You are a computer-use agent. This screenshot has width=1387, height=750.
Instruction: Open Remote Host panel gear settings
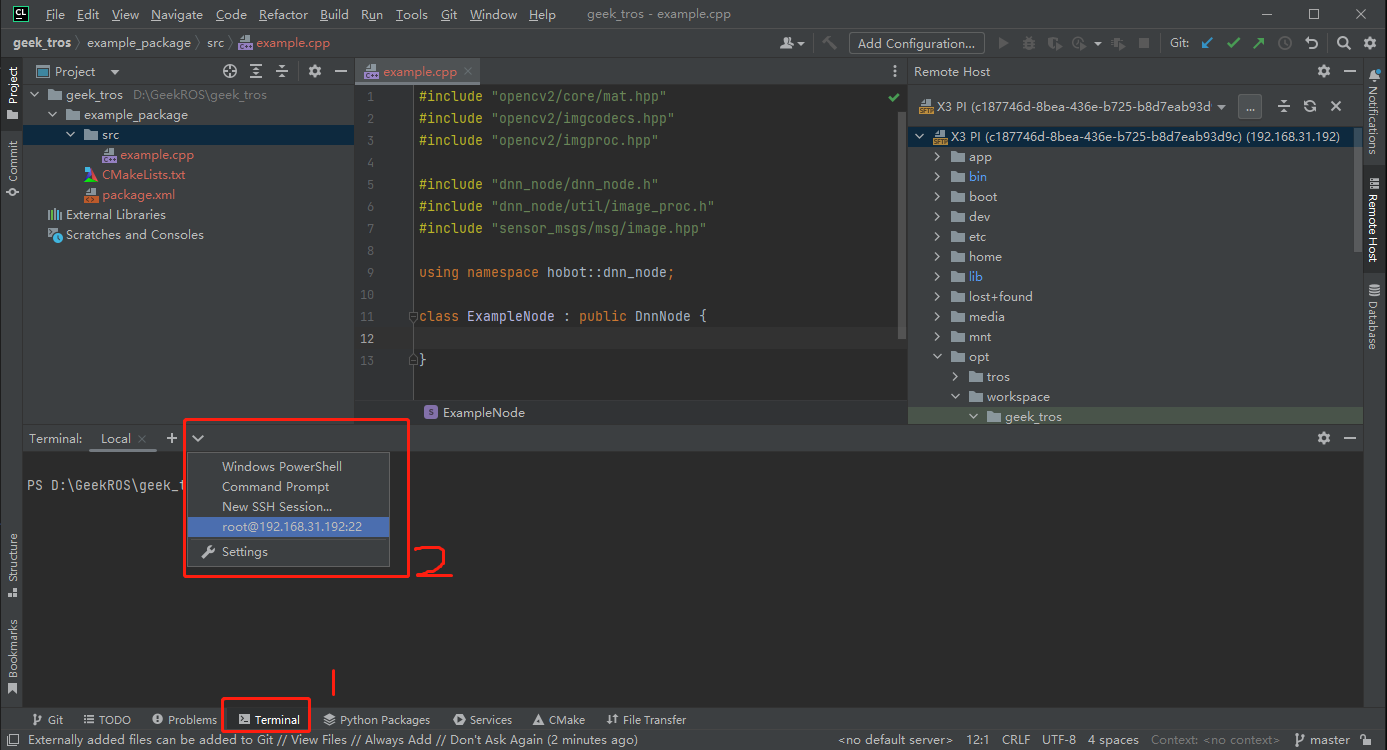1324,71
